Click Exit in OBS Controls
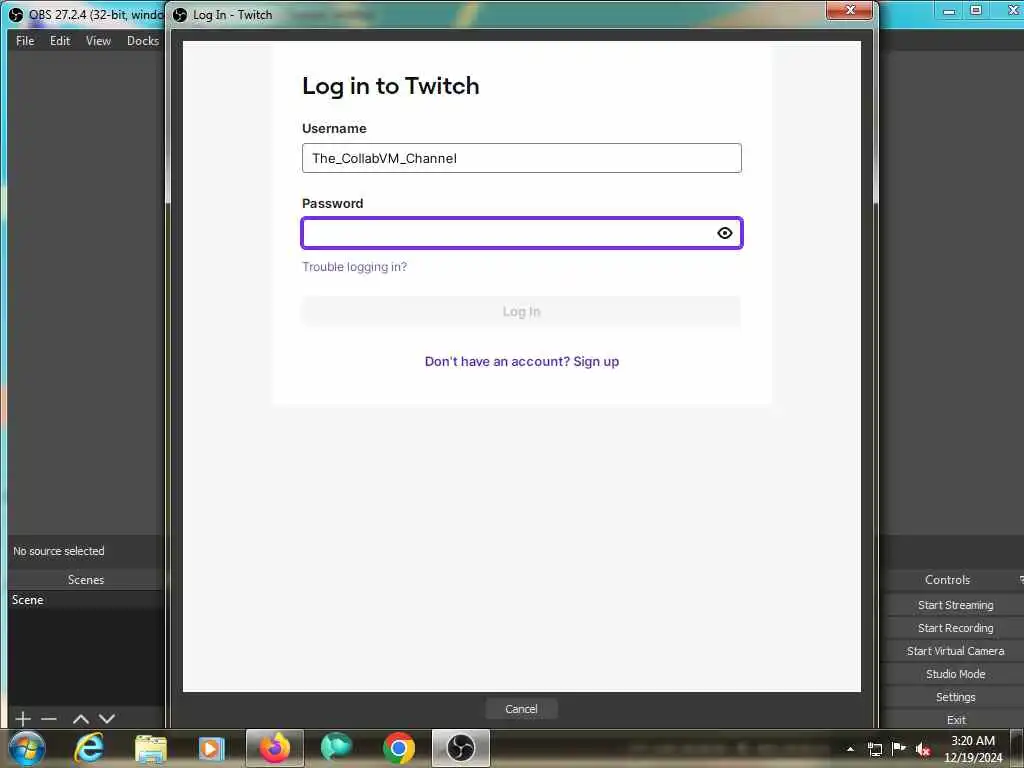 [955, 720]
